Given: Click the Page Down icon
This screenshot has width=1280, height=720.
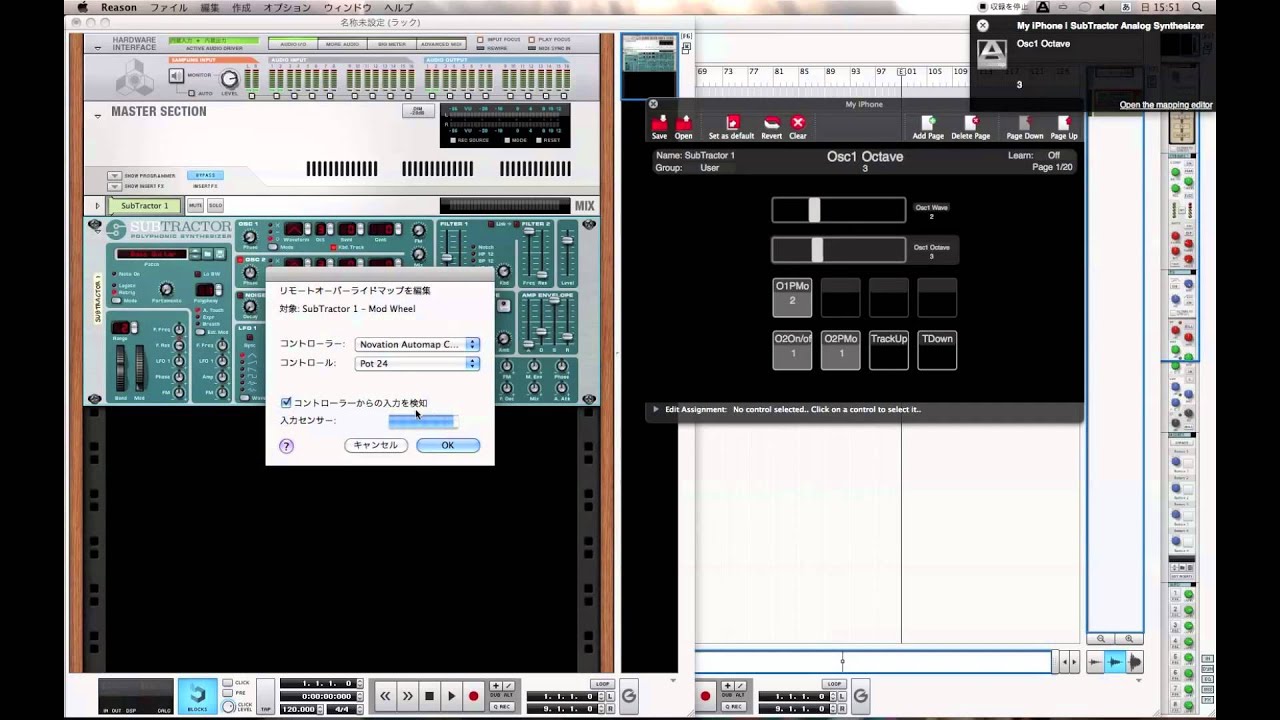Looking at the screenshot, I should 1025,123.
